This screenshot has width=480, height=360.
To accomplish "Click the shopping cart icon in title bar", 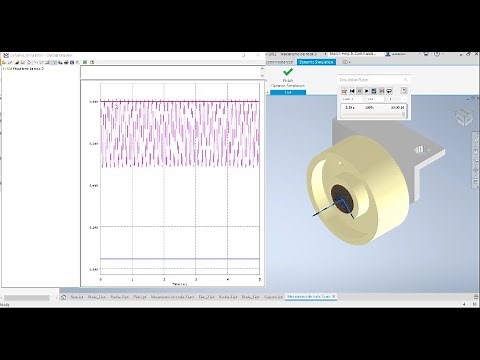I will click(x=426, y=54).
